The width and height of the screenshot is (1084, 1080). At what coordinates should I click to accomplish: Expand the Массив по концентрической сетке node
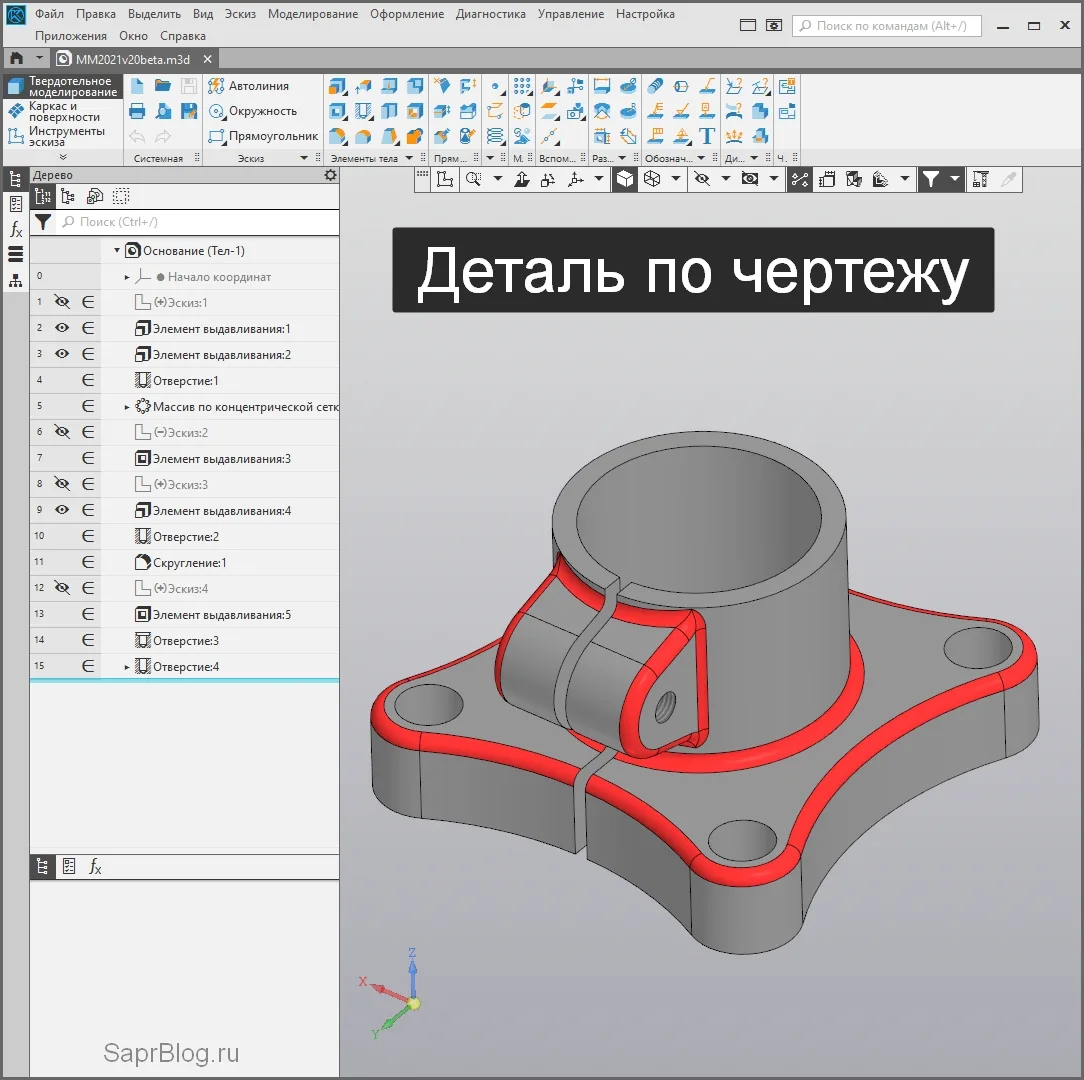tap(127, 407)
